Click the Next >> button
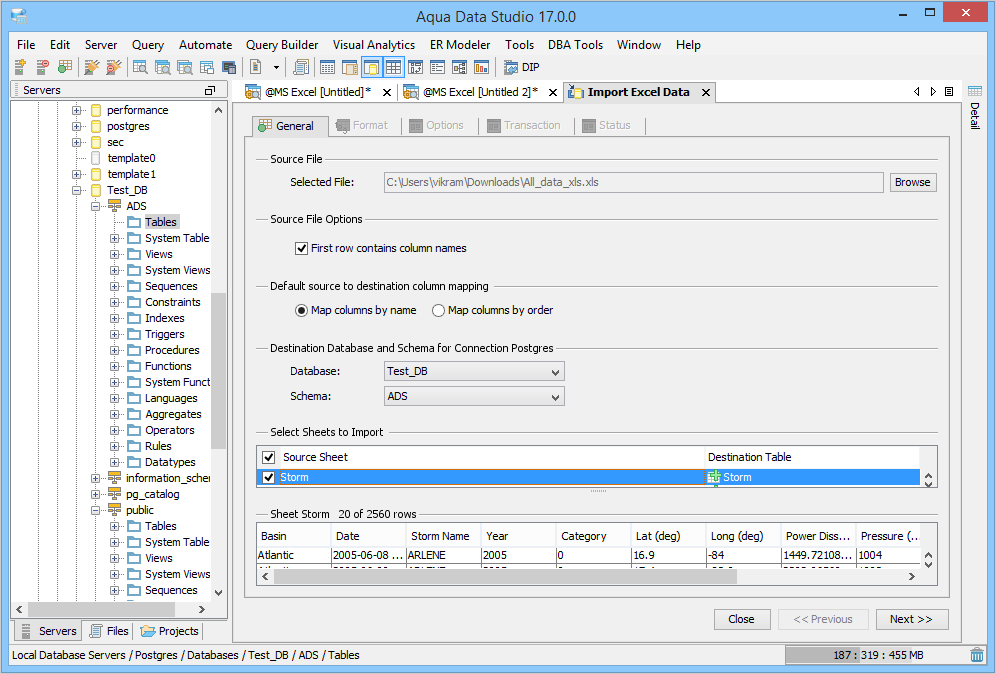 point(912,619)
